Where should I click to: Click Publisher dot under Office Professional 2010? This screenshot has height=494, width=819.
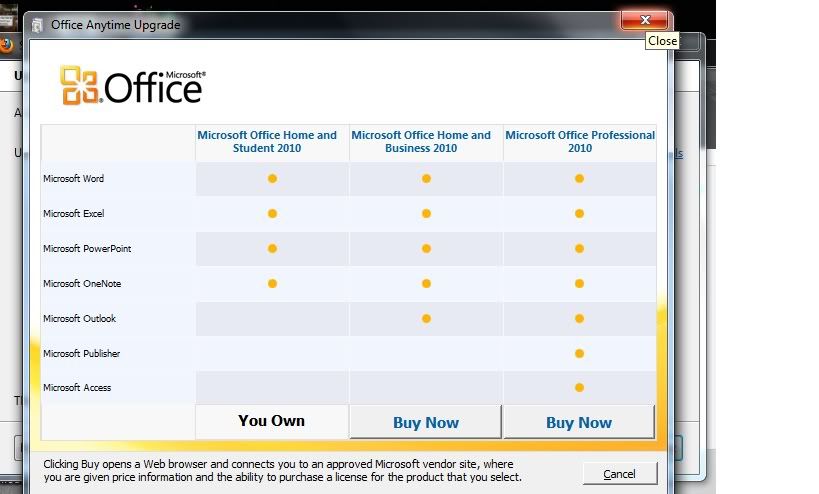(x=579, y=353)
